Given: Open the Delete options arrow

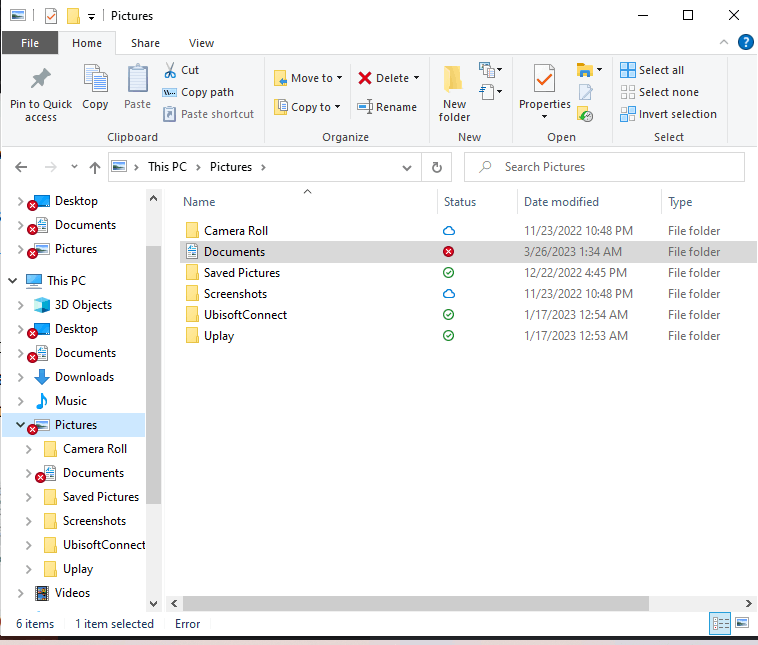Looking at the screenshot, I should click(x=416, y=78).
